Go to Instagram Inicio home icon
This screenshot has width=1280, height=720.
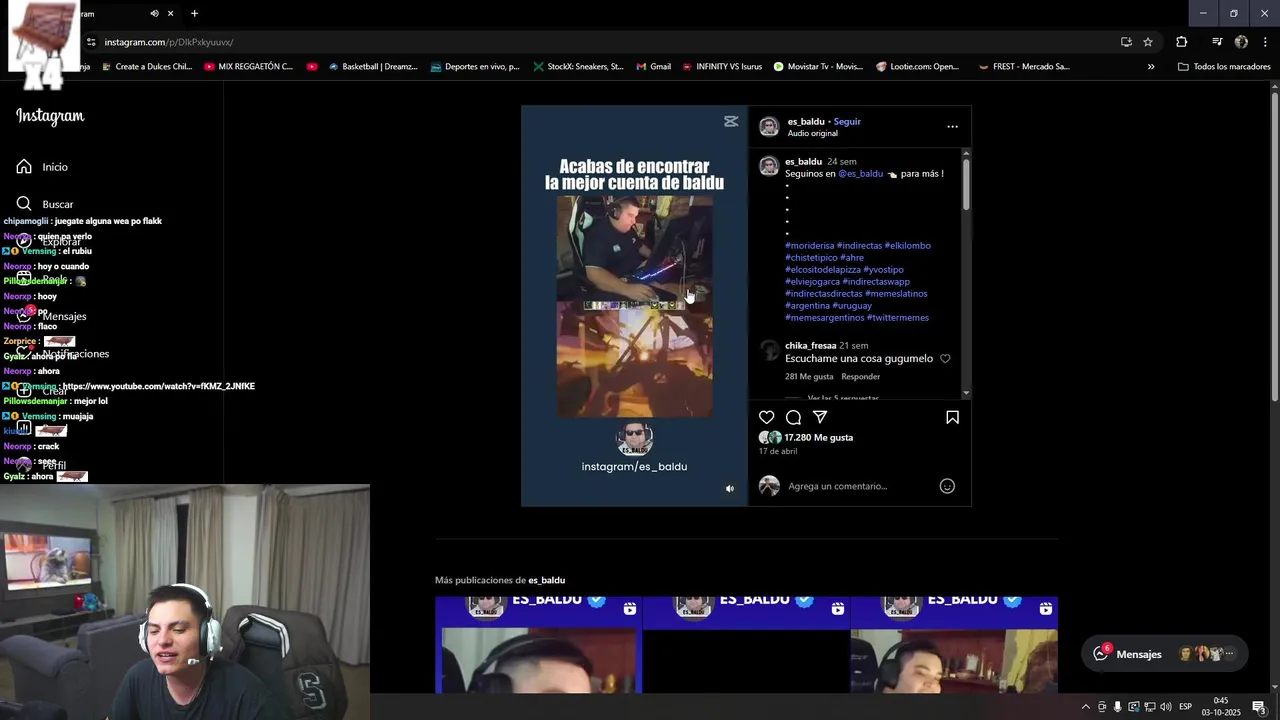[x=24, y=166]
